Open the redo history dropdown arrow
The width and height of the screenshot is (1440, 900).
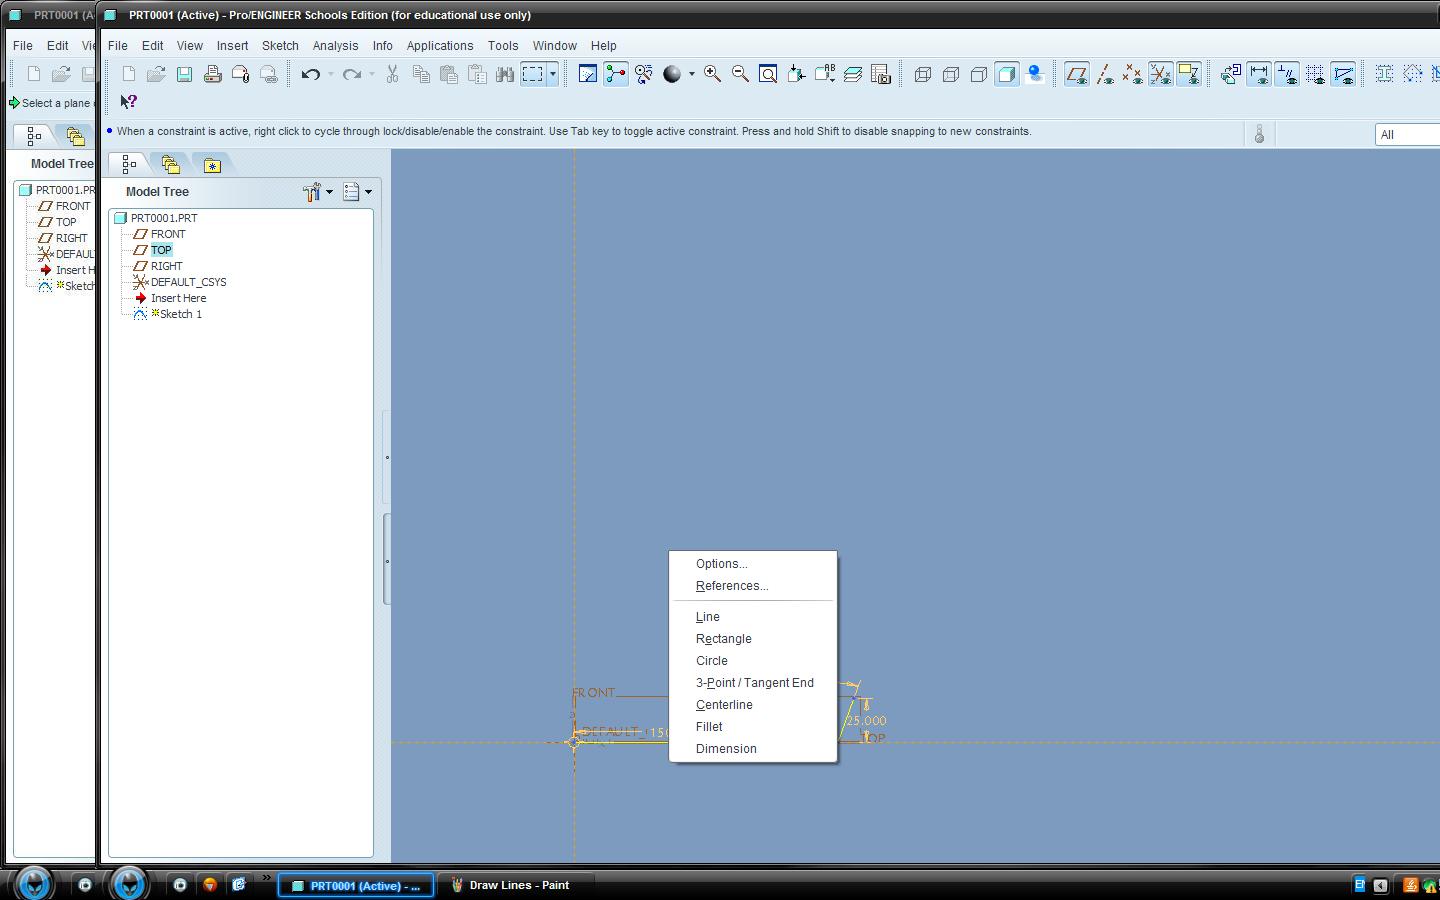371,74
